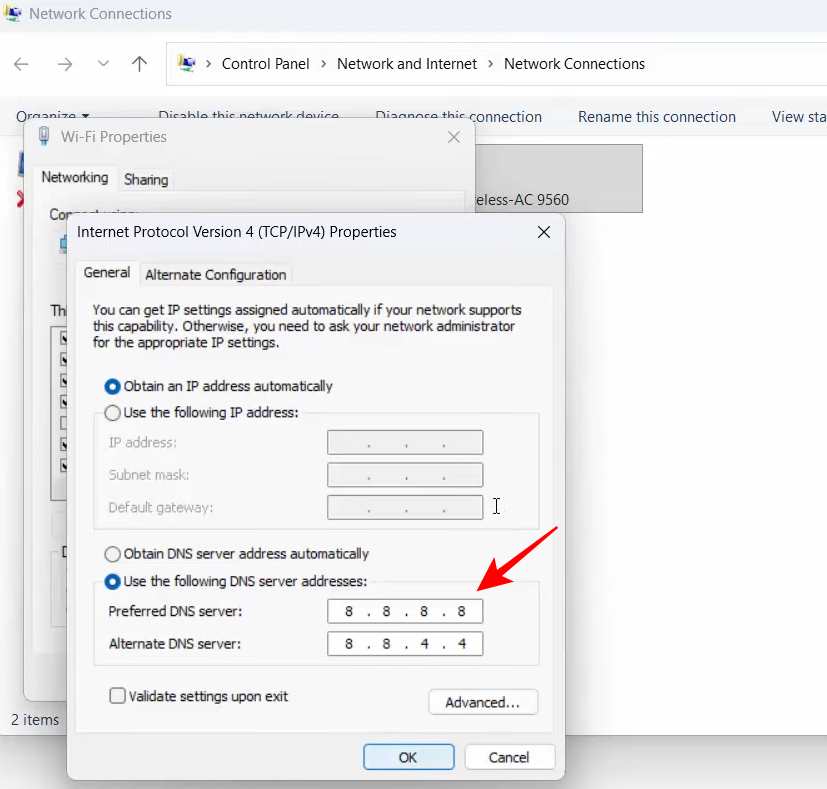Click the back navigation arrow
827x789 pixels.
click(21, 64)
